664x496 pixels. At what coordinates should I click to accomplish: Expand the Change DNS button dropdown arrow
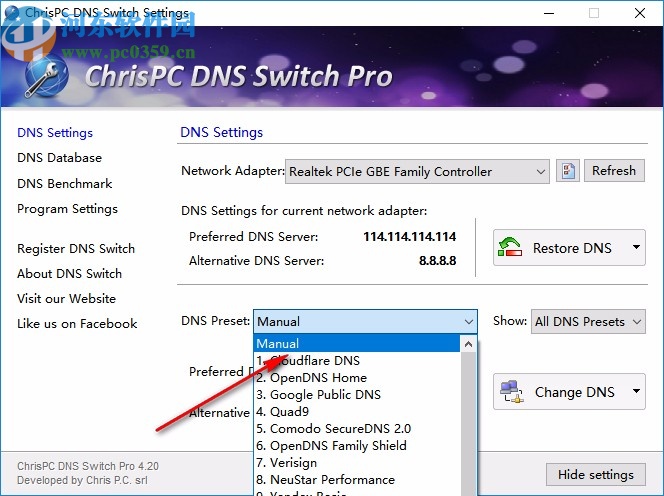click(x=636, y=391)
